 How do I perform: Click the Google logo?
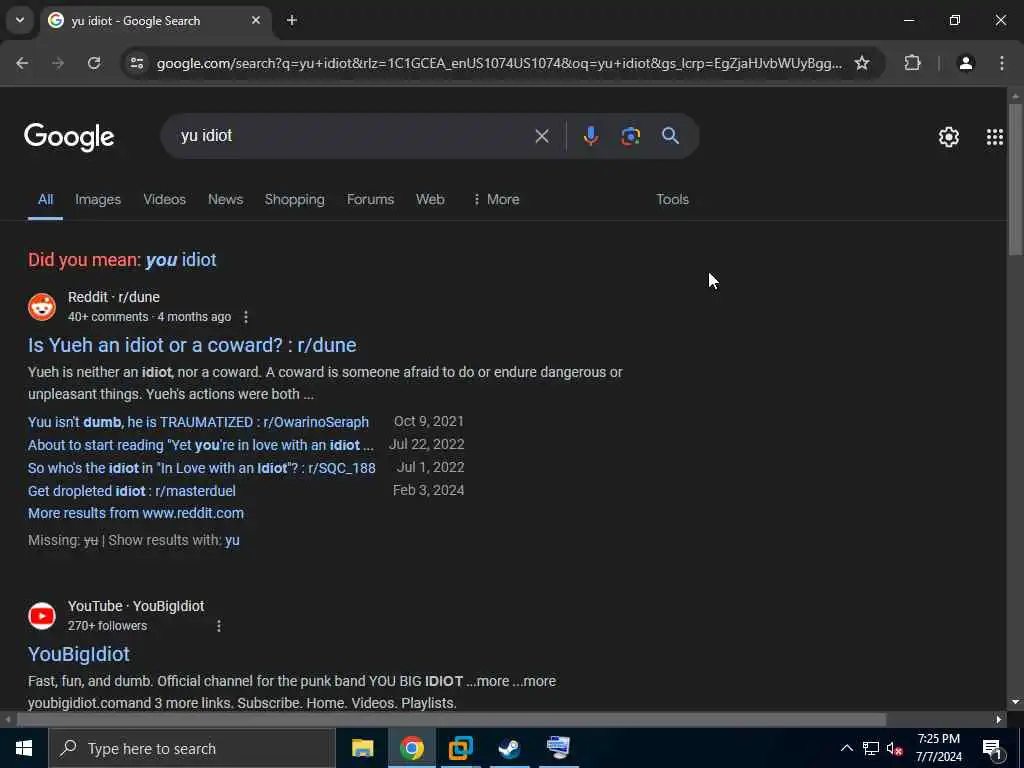pos(69,136)
